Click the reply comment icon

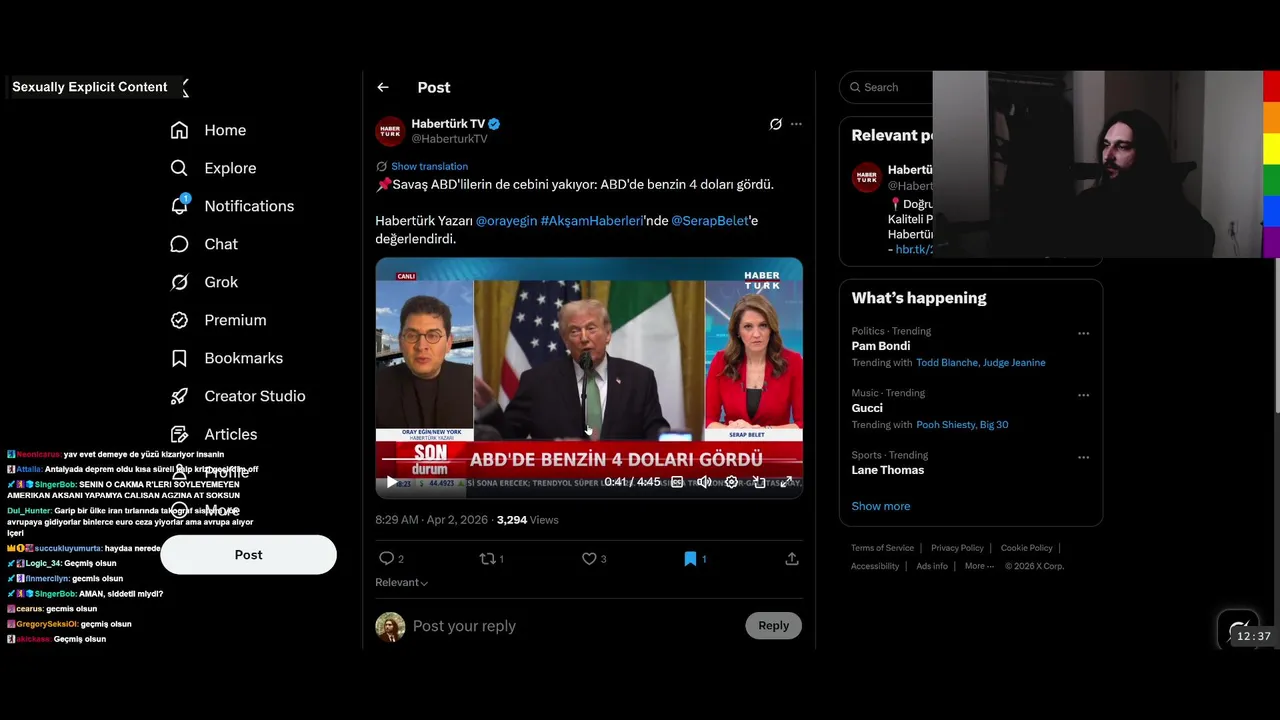pos(387,559)
